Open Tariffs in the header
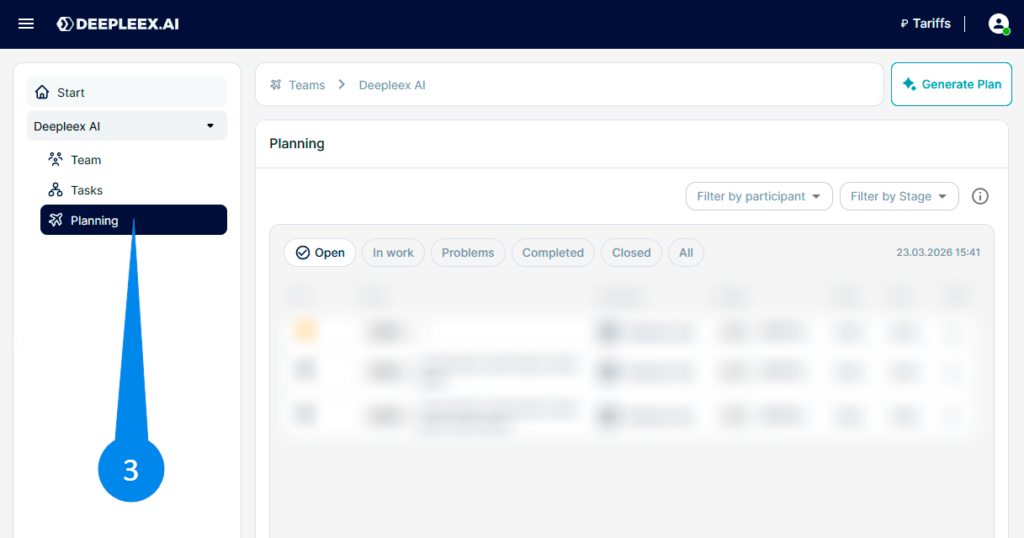This screenshot has height=538, width=1024. coord(925,24)
